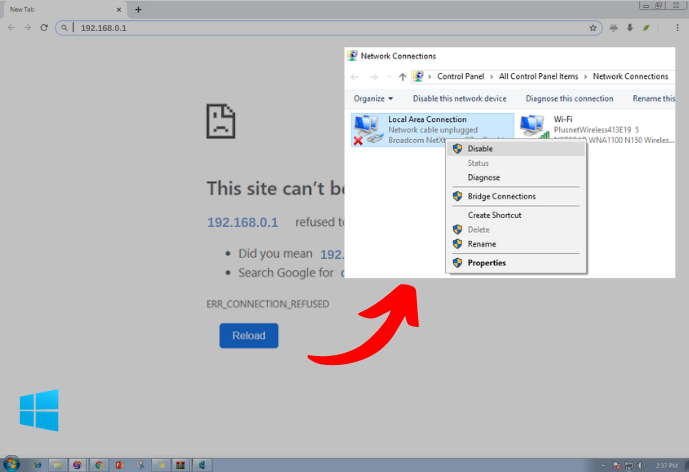Click Rename this connection toolbar command

tap(653, 98)
